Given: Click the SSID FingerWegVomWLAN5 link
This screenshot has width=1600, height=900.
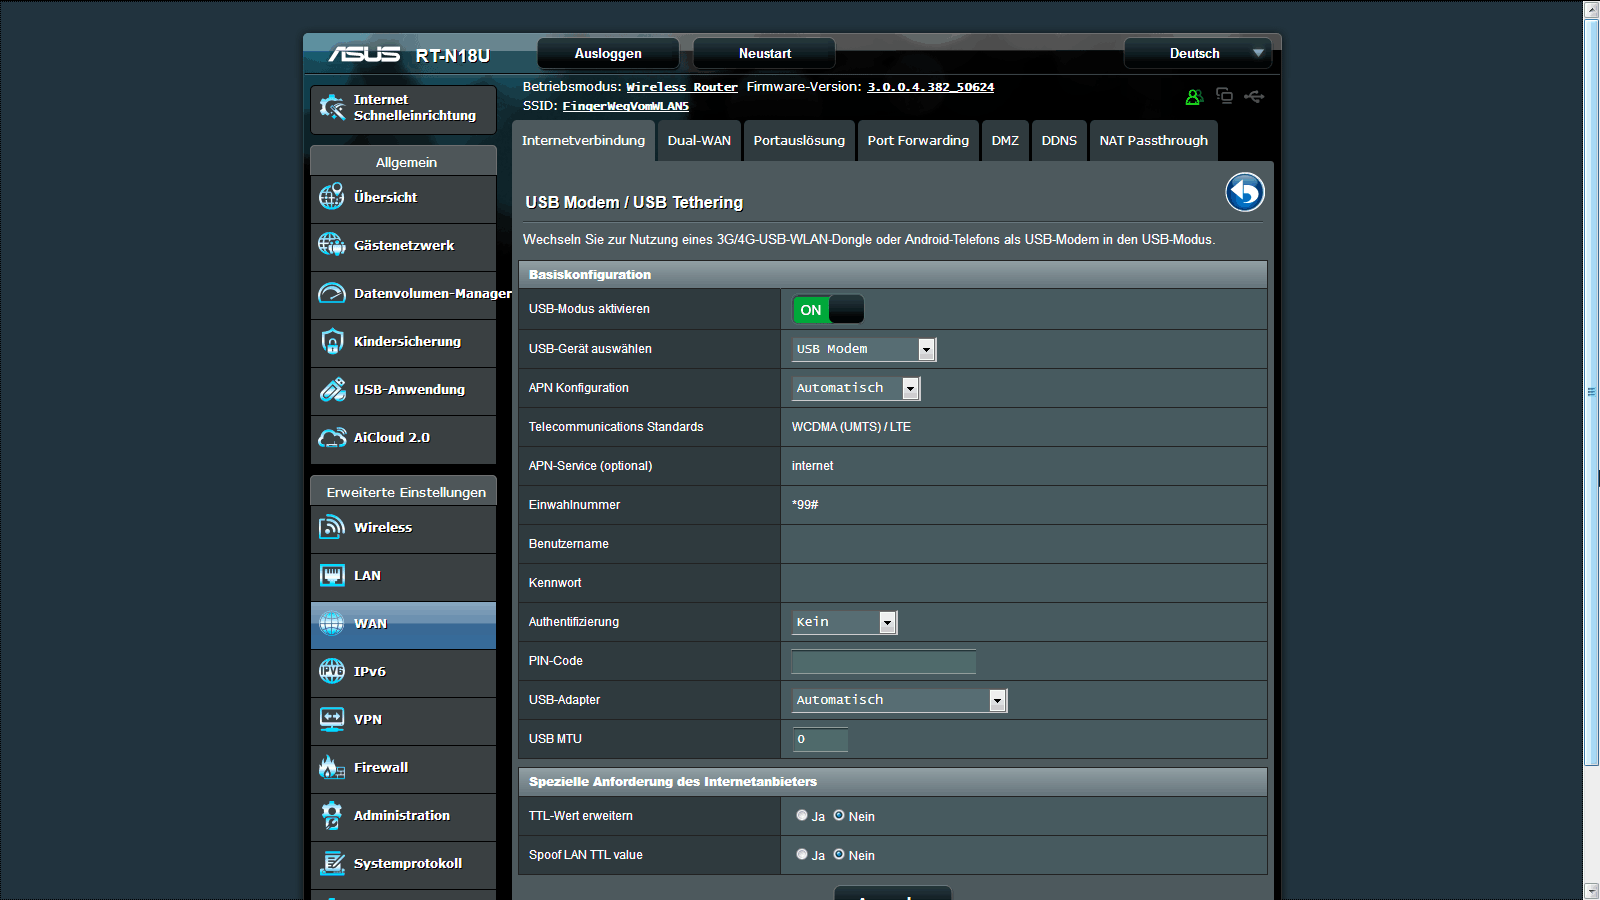Looking at the screenshot, I should [625, 106].
